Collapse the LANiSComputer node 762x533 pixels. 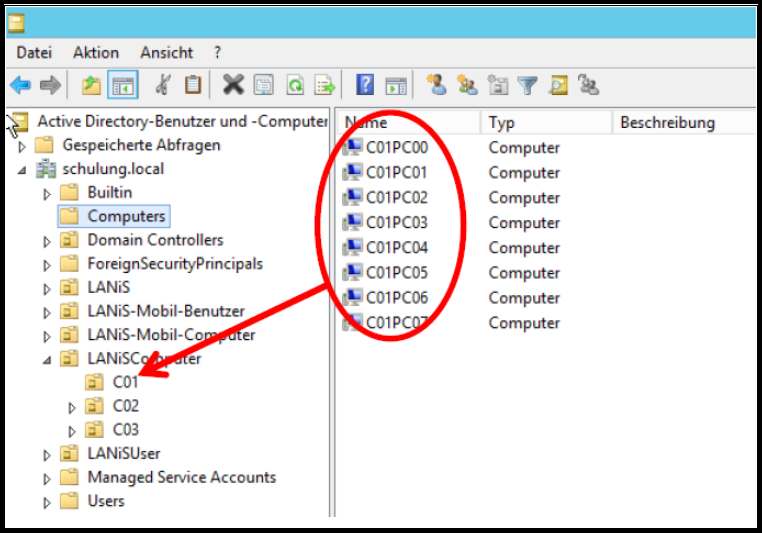47,359
